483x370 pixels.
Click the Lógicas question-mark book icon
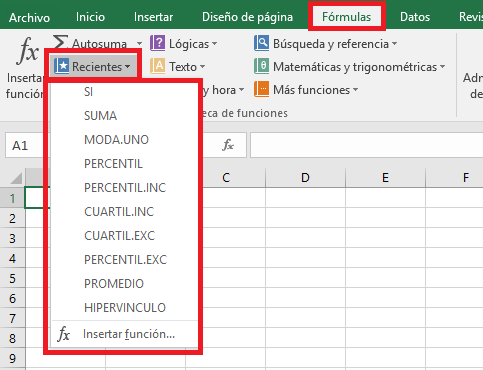[x=157, y=43]
